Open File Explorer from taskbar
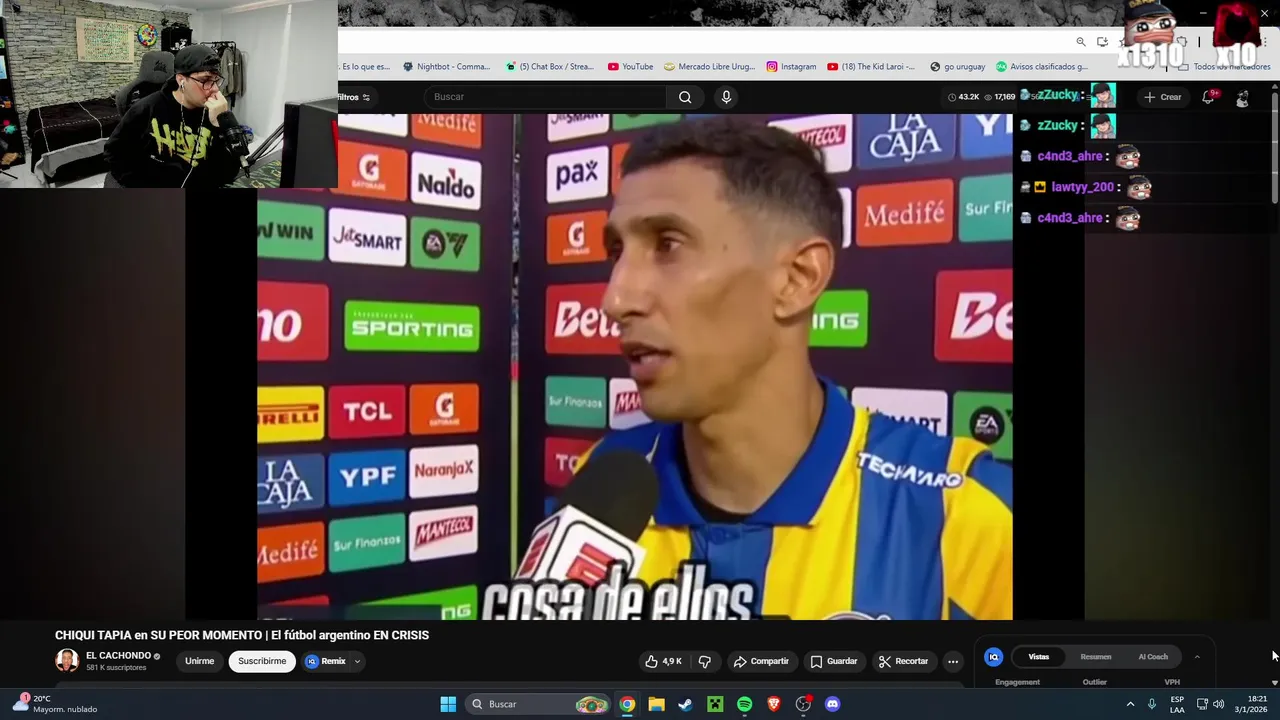 point(656,704)
